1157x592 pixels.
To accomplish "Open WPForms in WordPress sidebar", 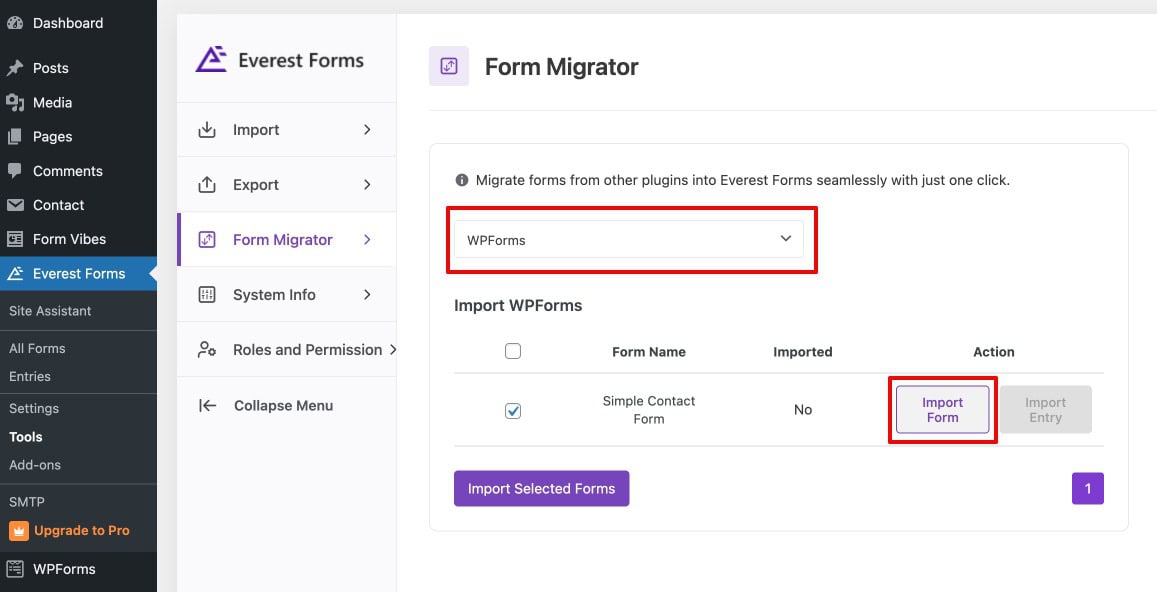I will point(78,569).
